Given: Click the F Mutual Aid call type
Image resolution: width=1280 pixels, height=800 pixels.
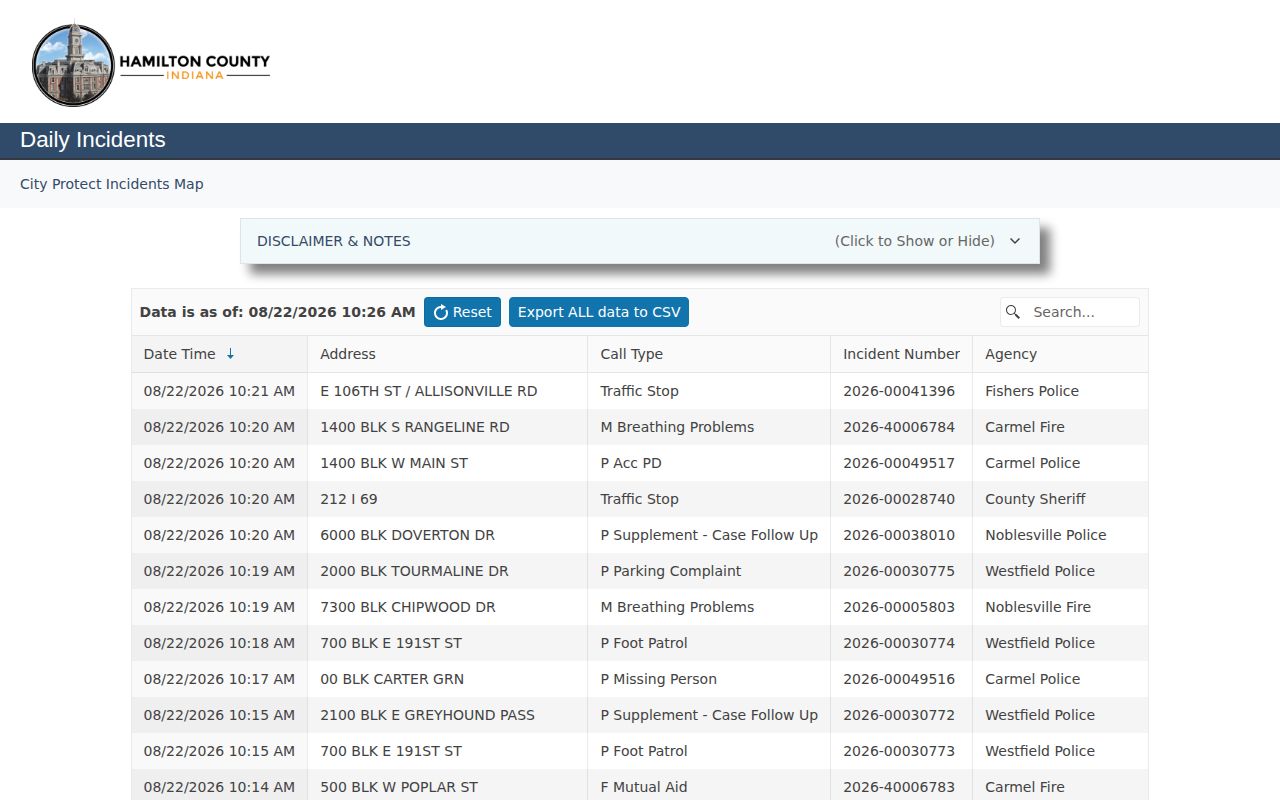Looking at the screenshot, I should tap(644, 787).
